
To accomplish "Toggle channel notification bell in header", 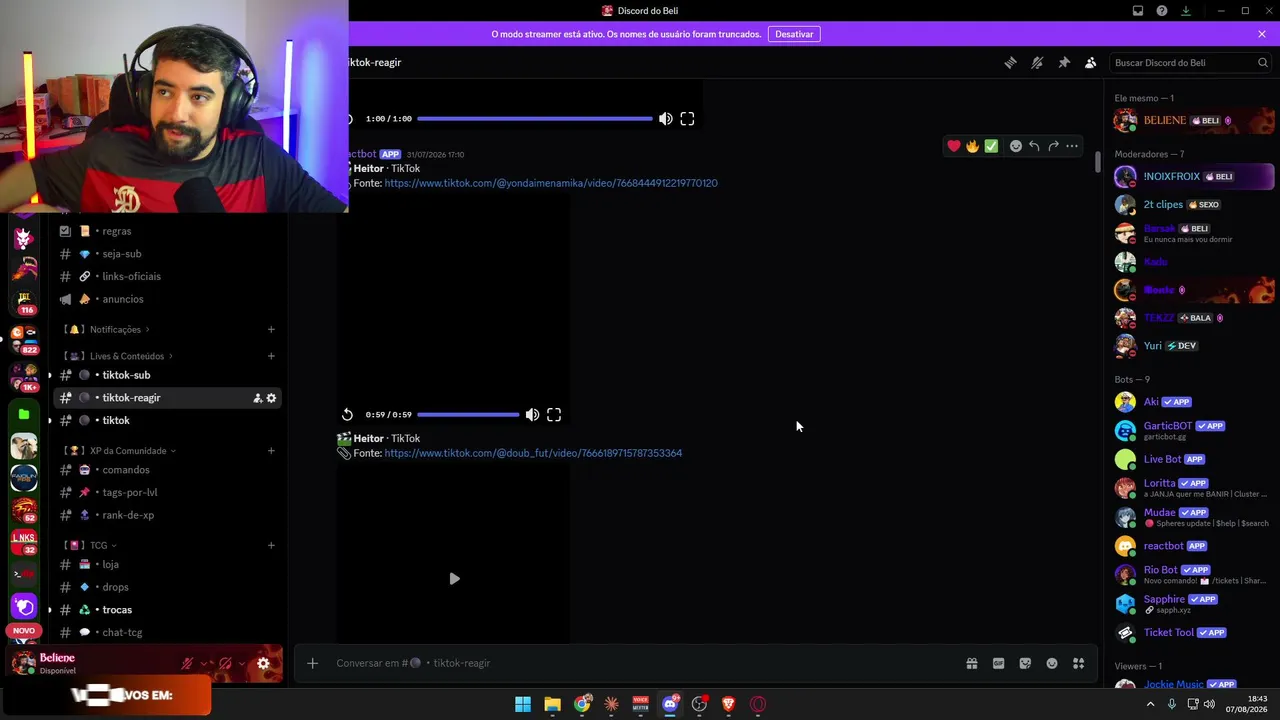I will (x=1037, y=62).
